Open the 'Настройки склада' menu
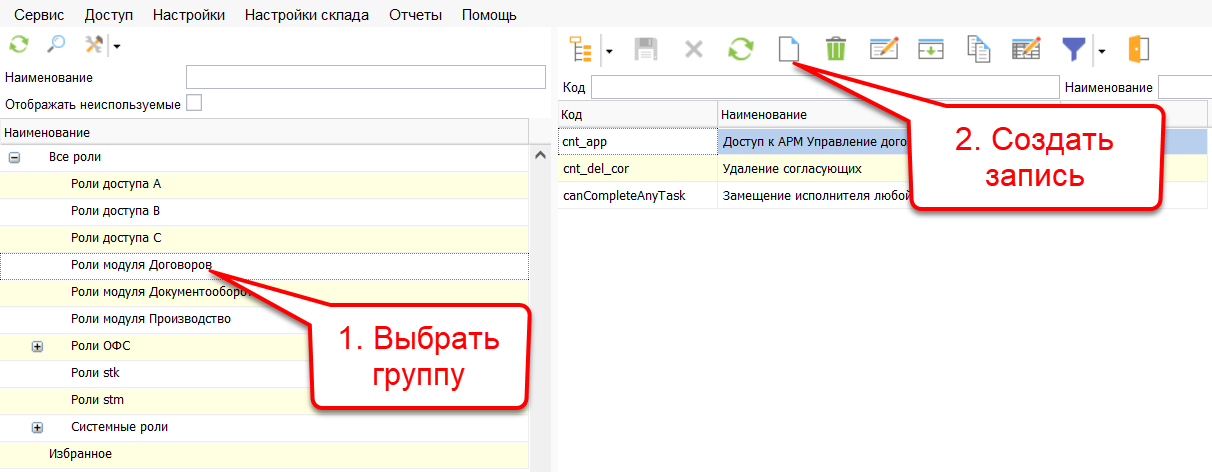The image size is (1212, 472). click(306, 15)
